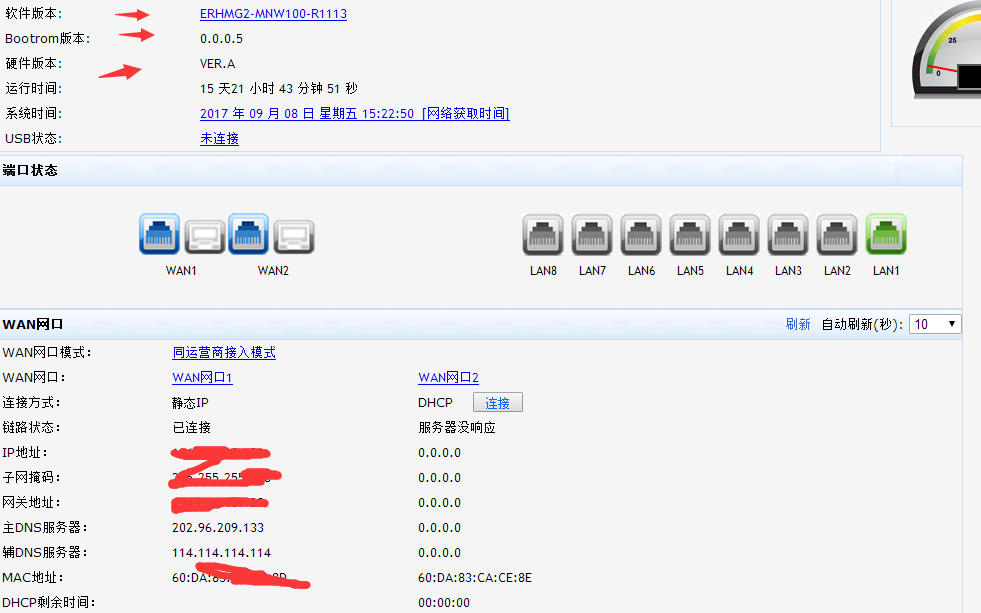Open the WAN网口2 link

(x=448, y=378)
